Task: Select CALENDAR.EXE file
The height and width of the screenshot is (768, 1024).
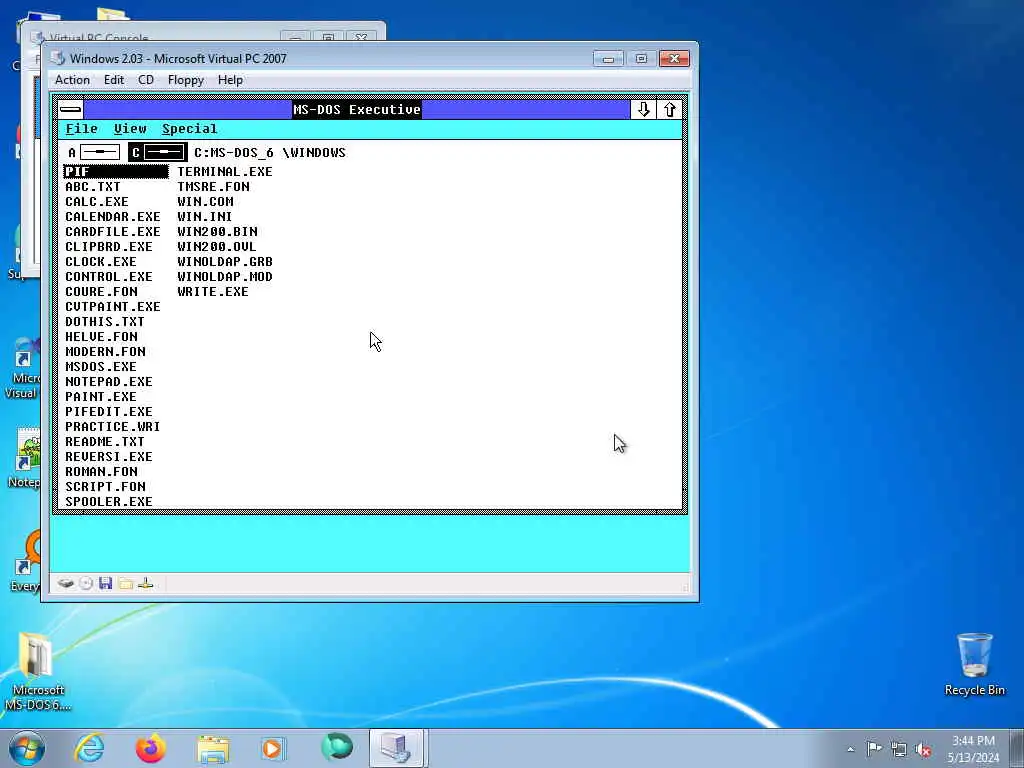Action: [x=112, y=217]
